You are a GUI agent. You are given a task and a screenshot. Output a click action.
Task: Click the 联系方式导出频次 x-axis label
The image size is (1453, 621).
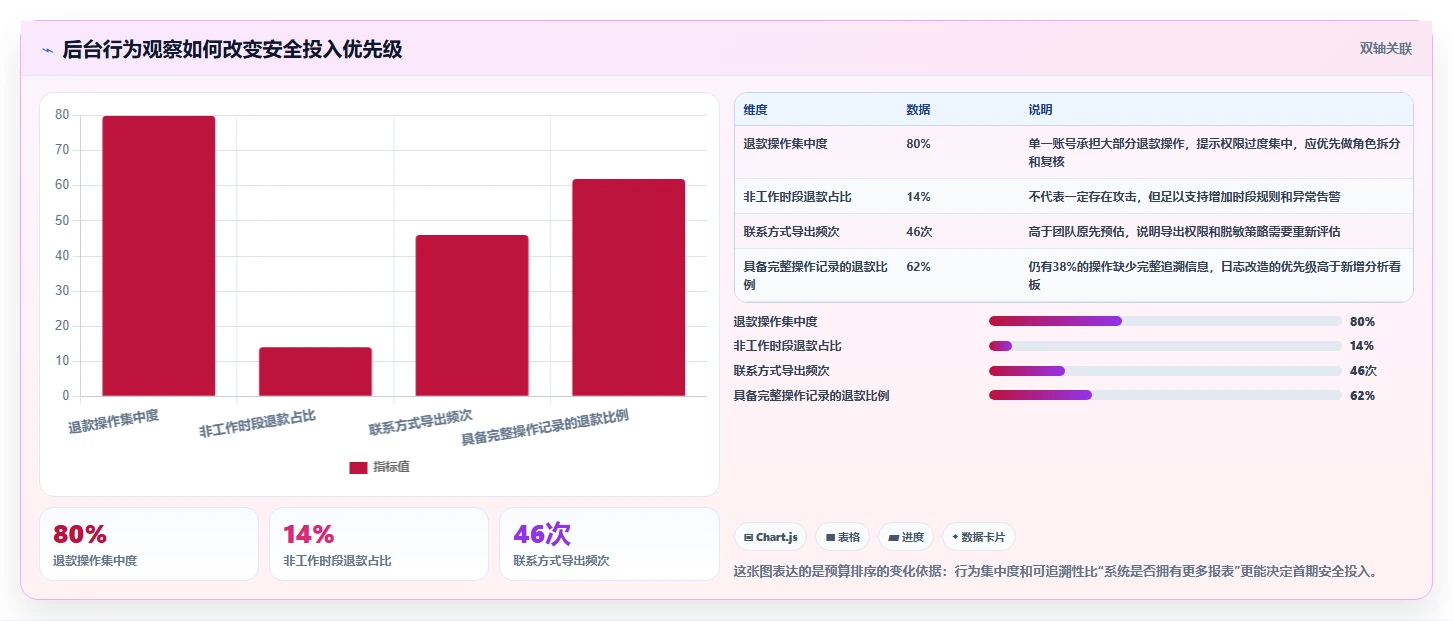[x=421, y=423]
